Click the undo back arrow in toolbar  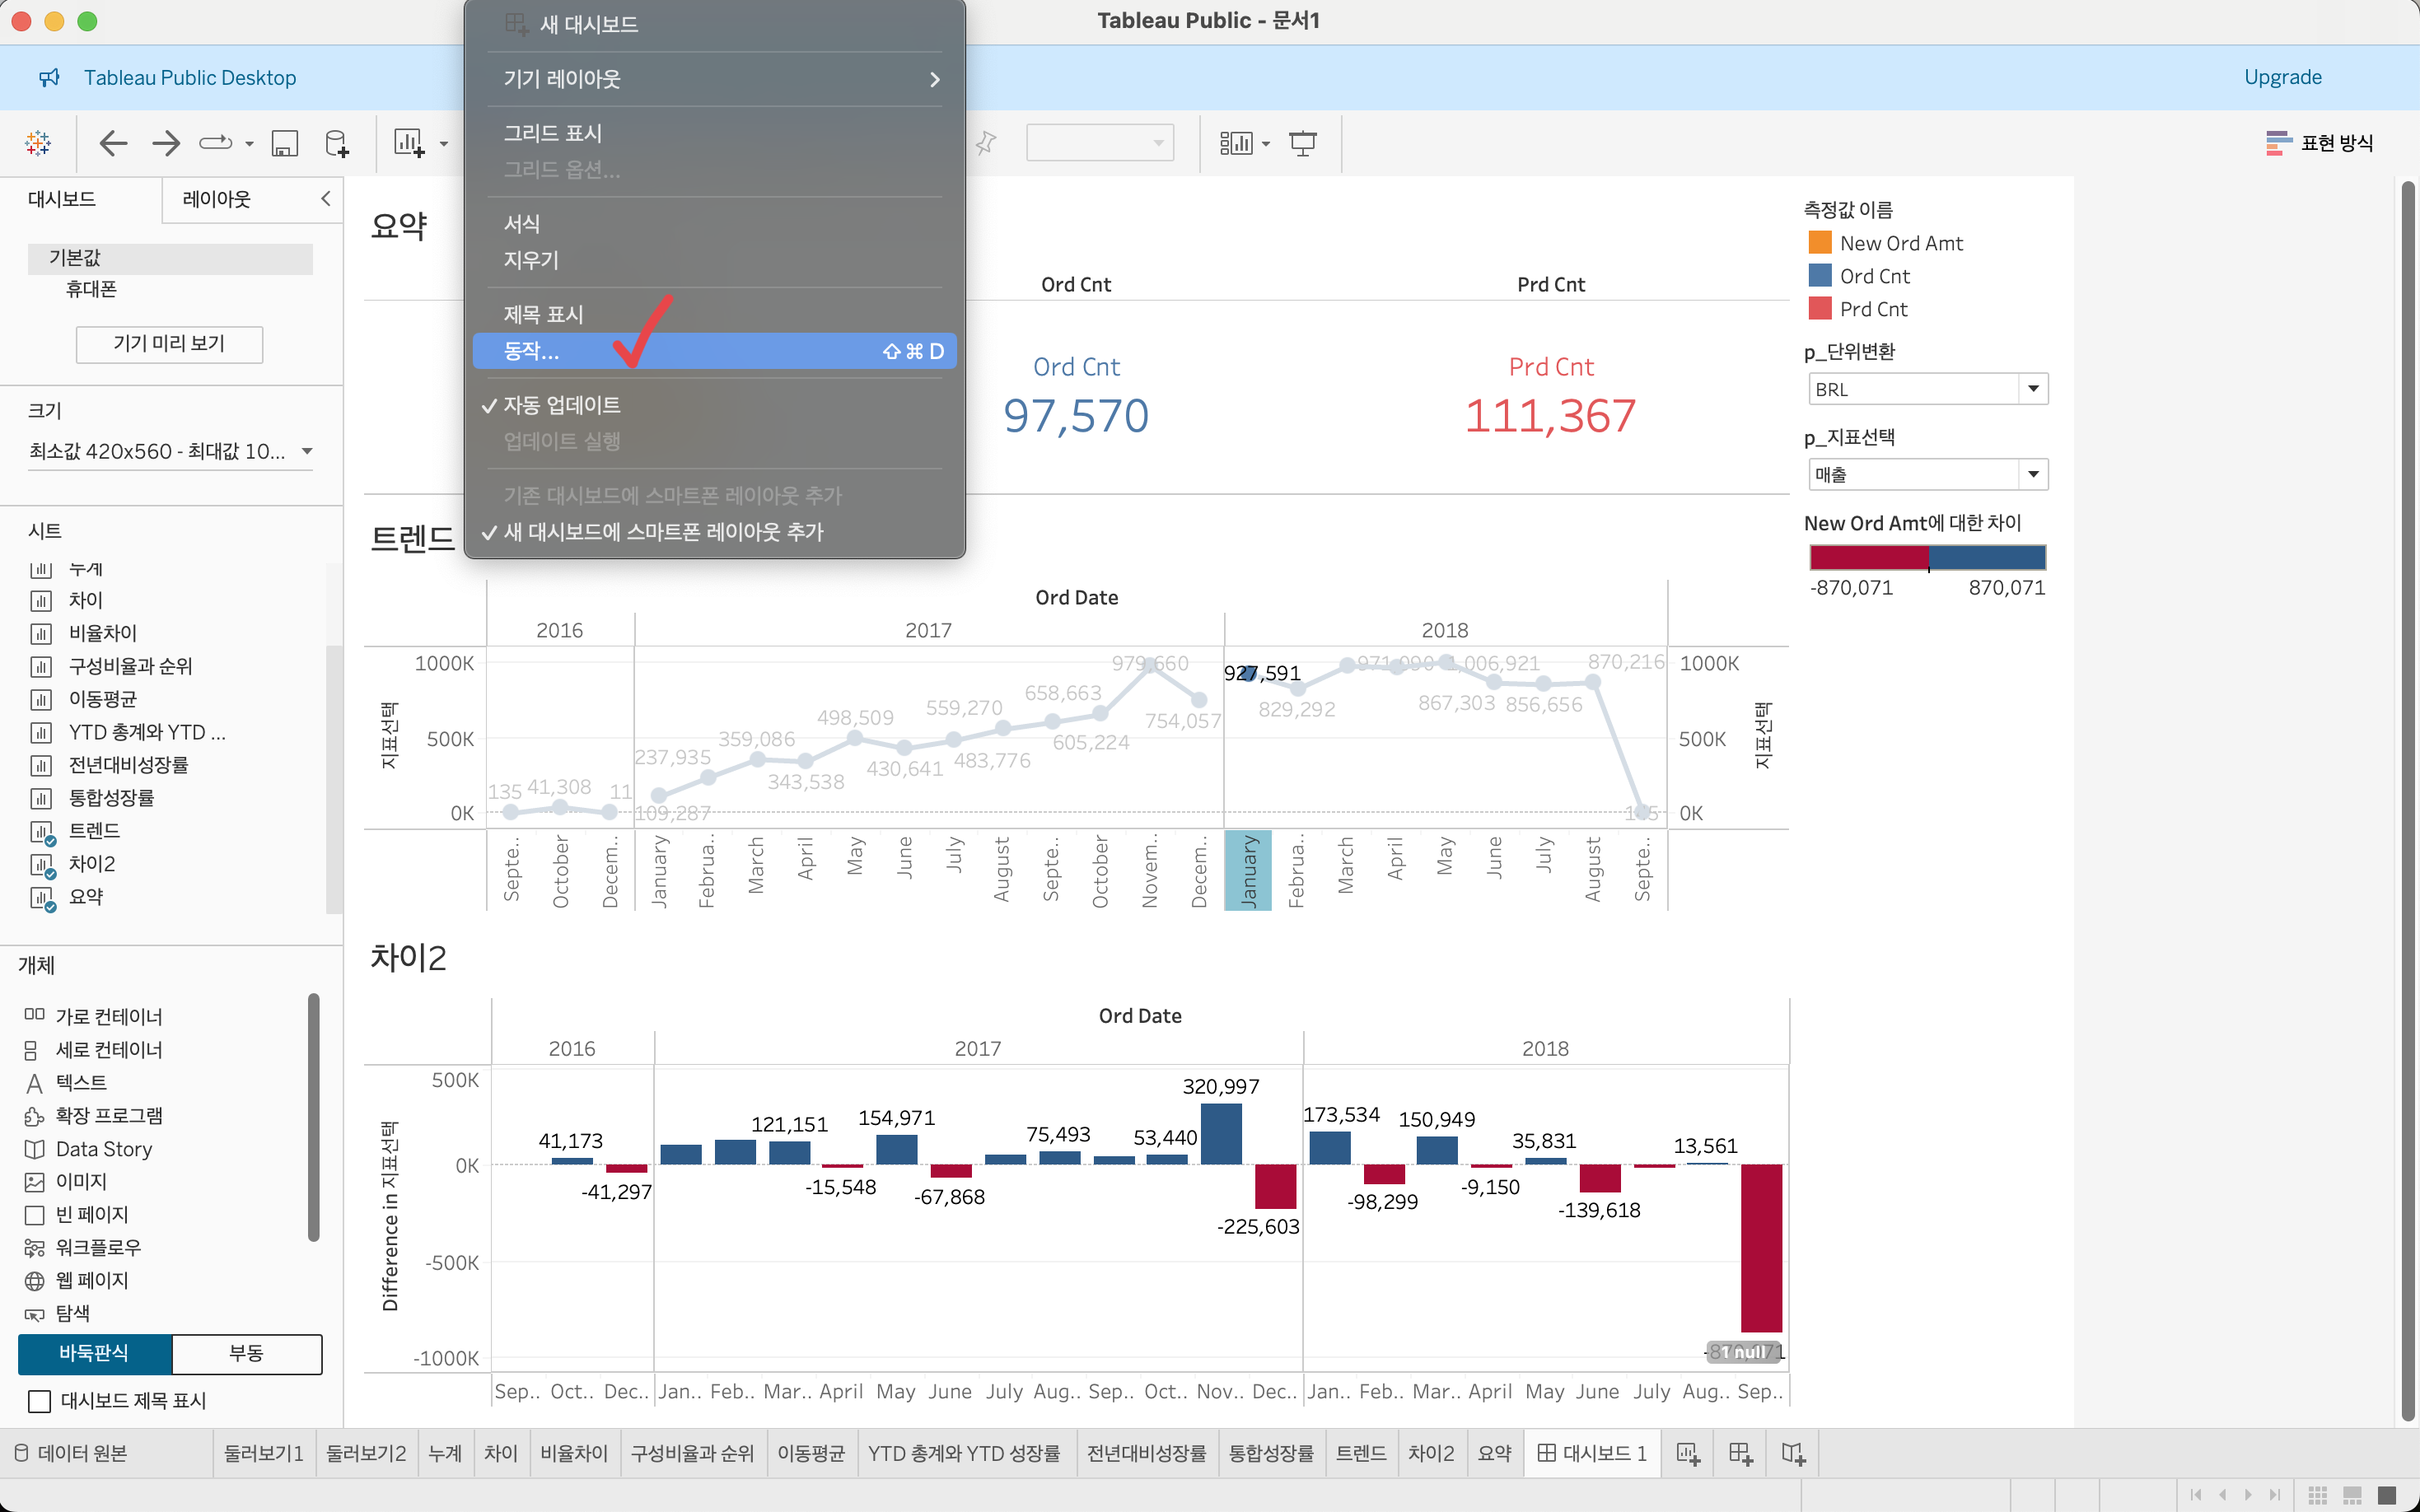[x=113, y=143]
